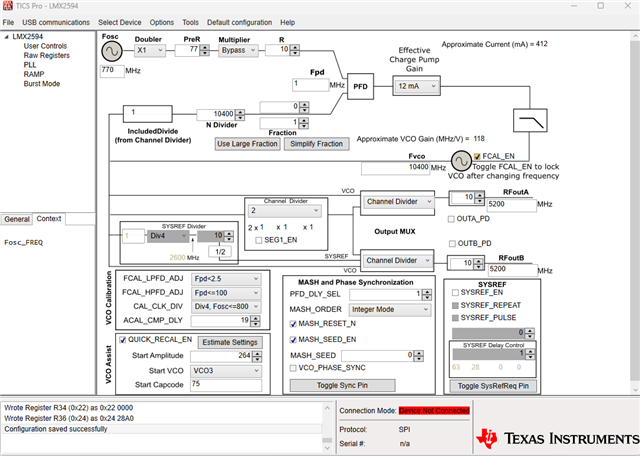Click the log panel vertical scrollbar
Image resolution: width=640 pixels, height=456 pixels.
coord(327,427)
